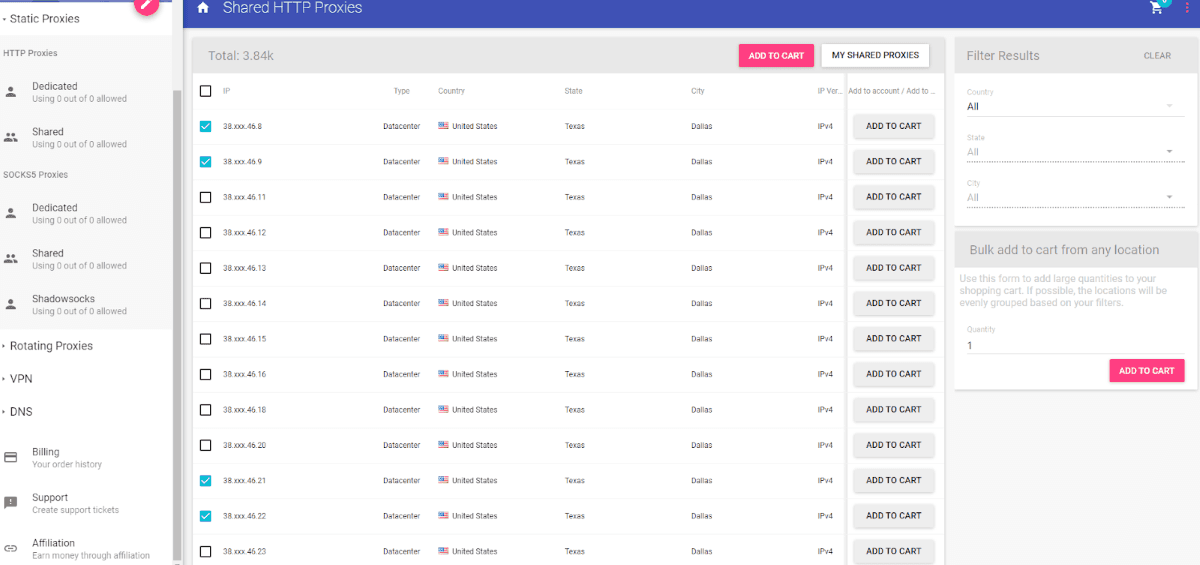This screenshot has height=565, width=1200.
Task: Click the Quantity input field
Action: pyautogui.click(x=1075, y=345)
